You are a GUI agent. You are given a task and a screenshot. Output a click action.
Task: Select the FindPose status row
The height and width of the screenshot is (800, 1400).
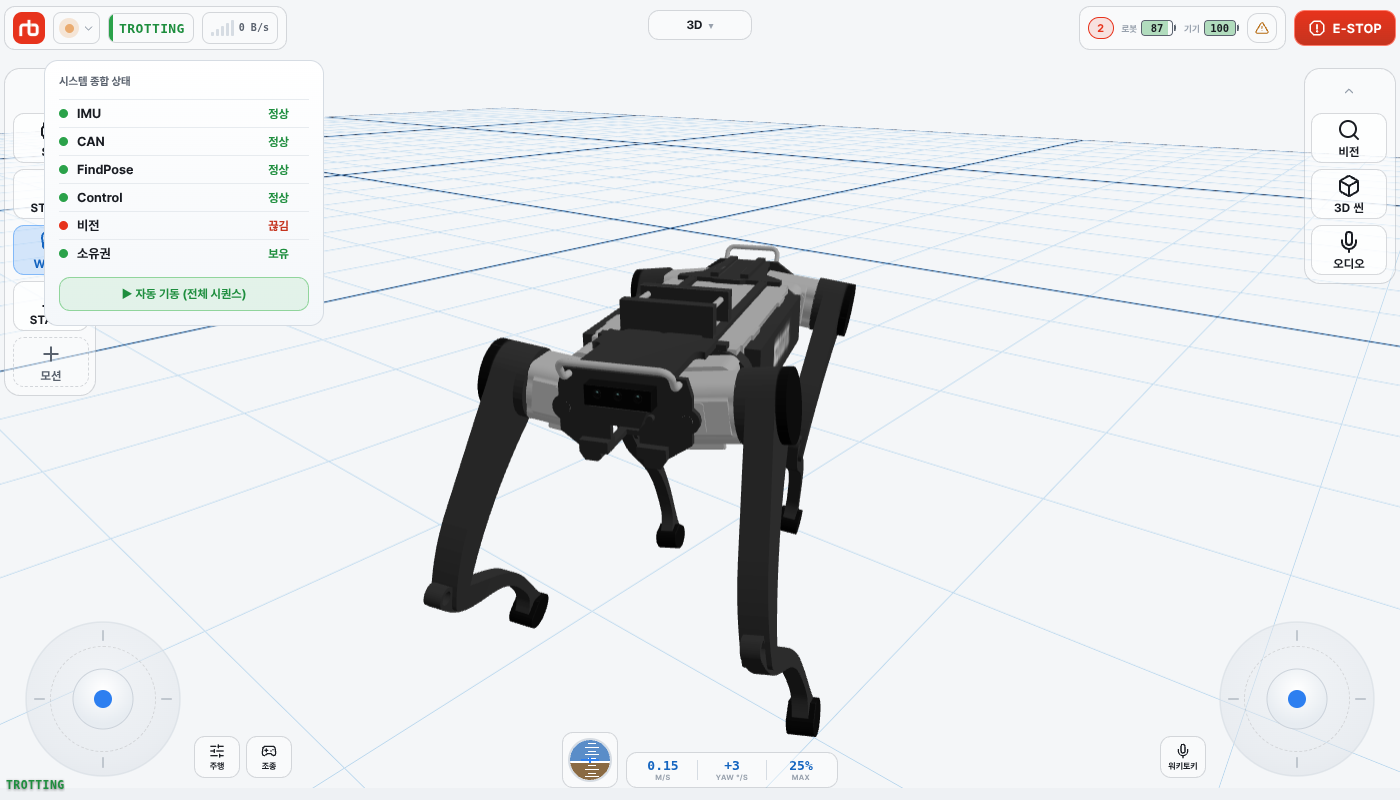tap(184, 170)
